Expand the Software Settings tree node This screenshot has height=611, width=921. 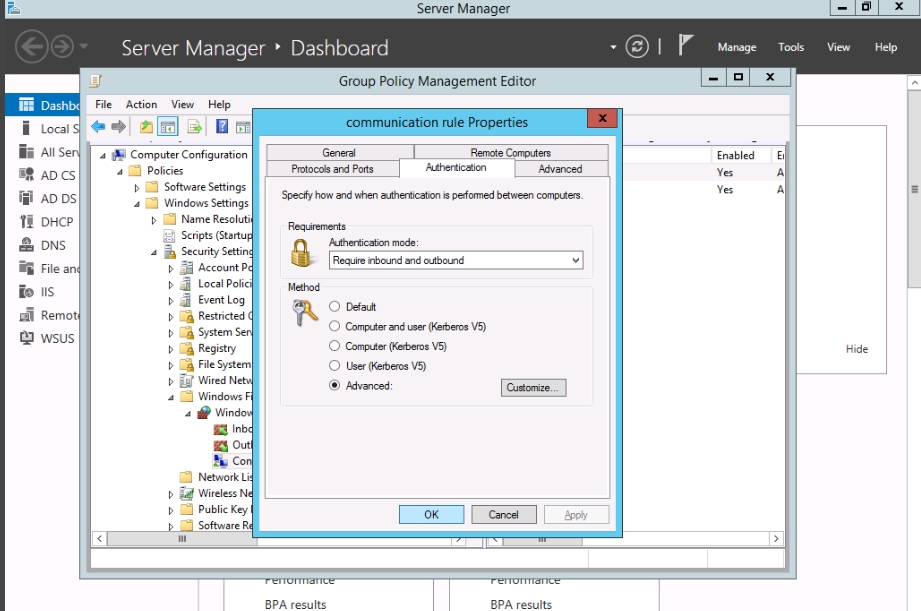[138, 188]
